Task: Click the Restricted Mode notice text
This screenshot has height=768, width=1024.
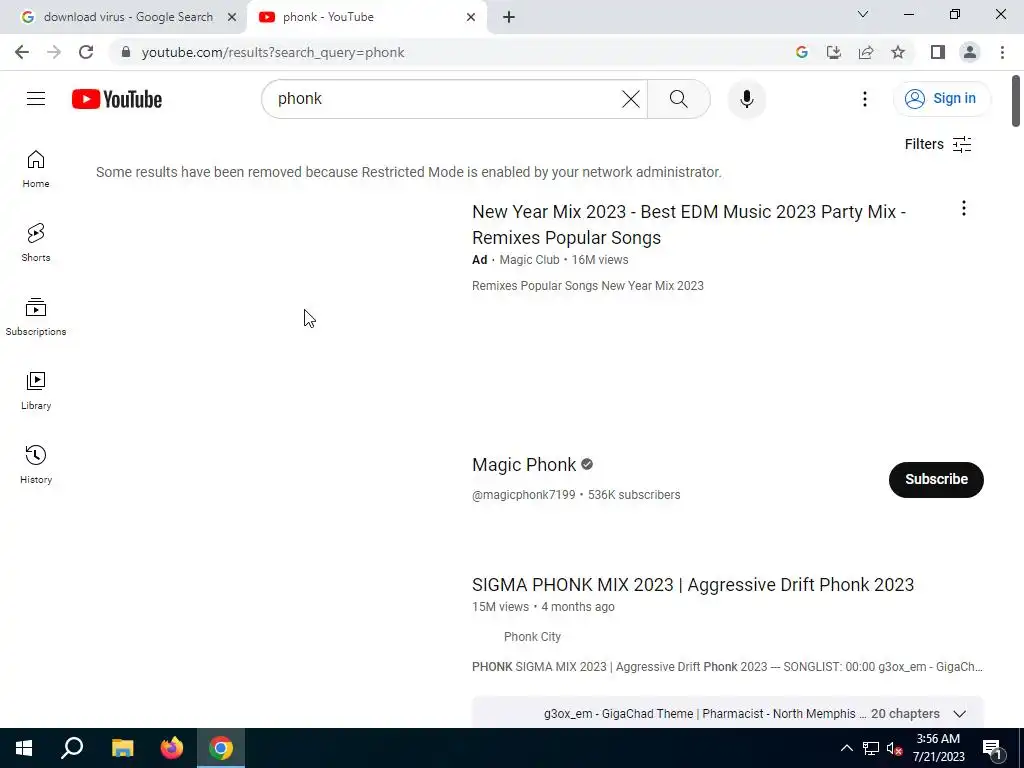Action: click(x=409, y=172)
